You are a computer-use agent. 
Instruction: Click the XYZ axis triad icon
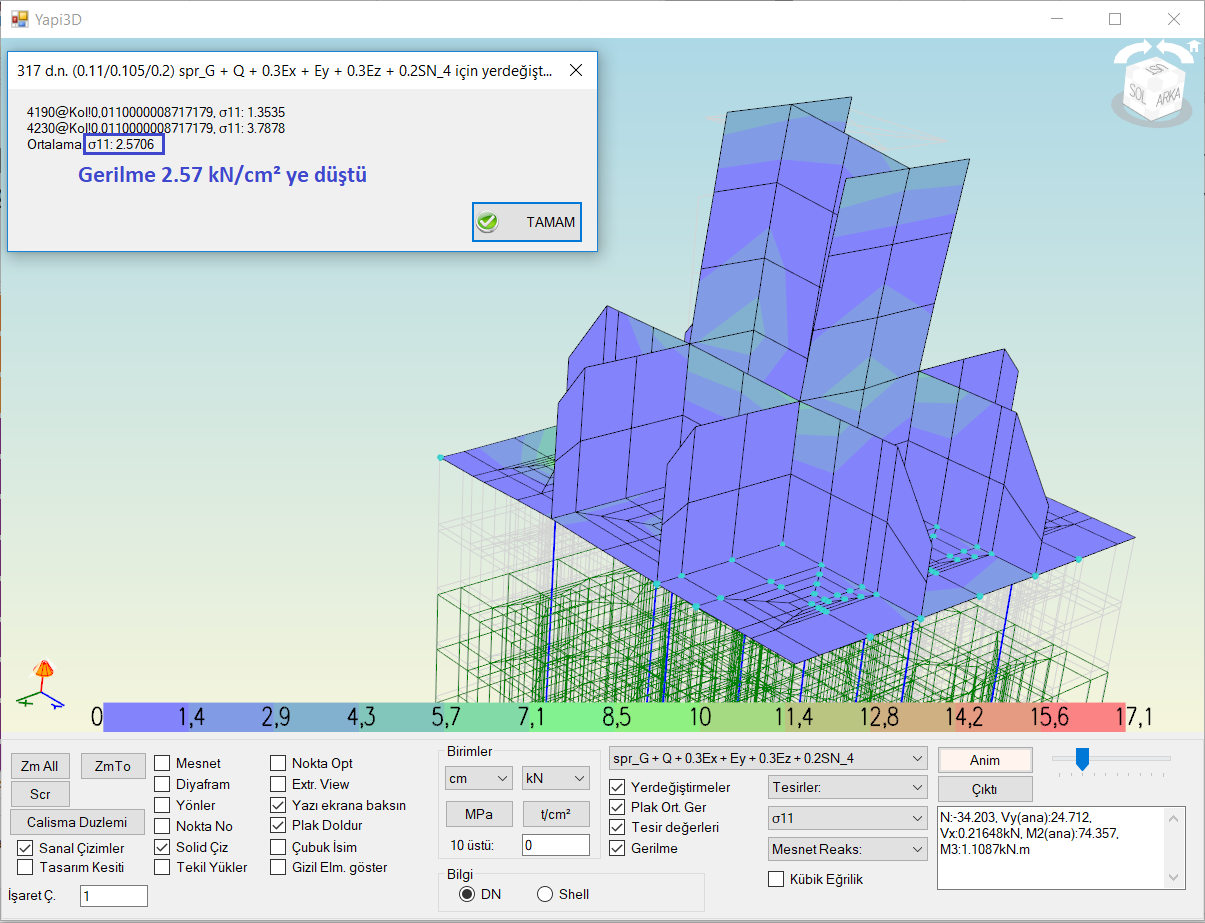(41, 686)
